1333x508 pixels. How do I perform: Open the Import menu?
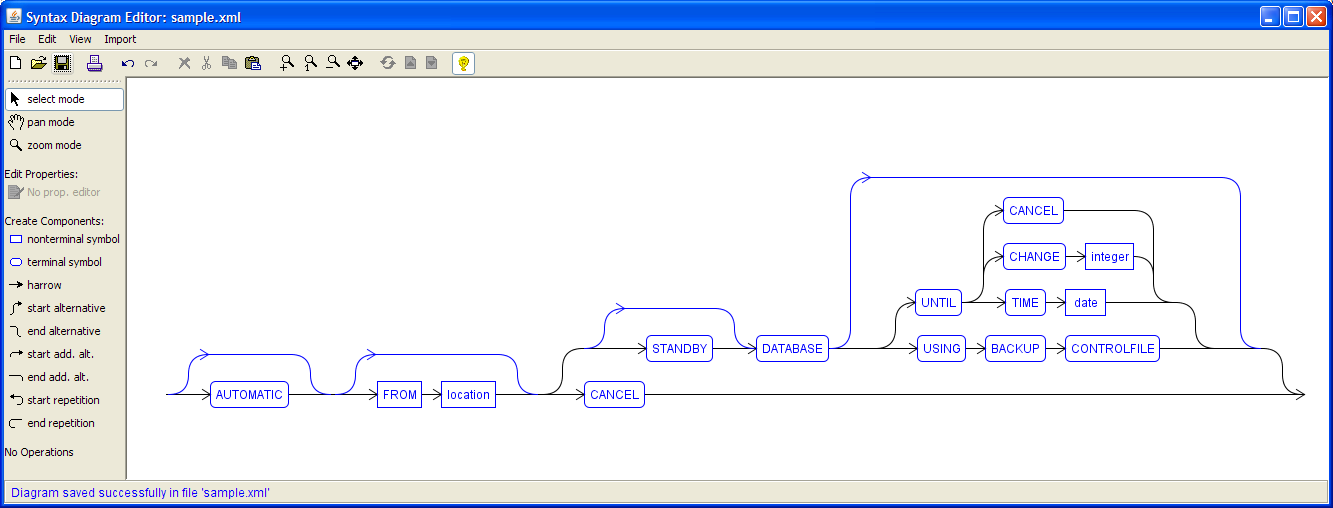coord(120,39)
